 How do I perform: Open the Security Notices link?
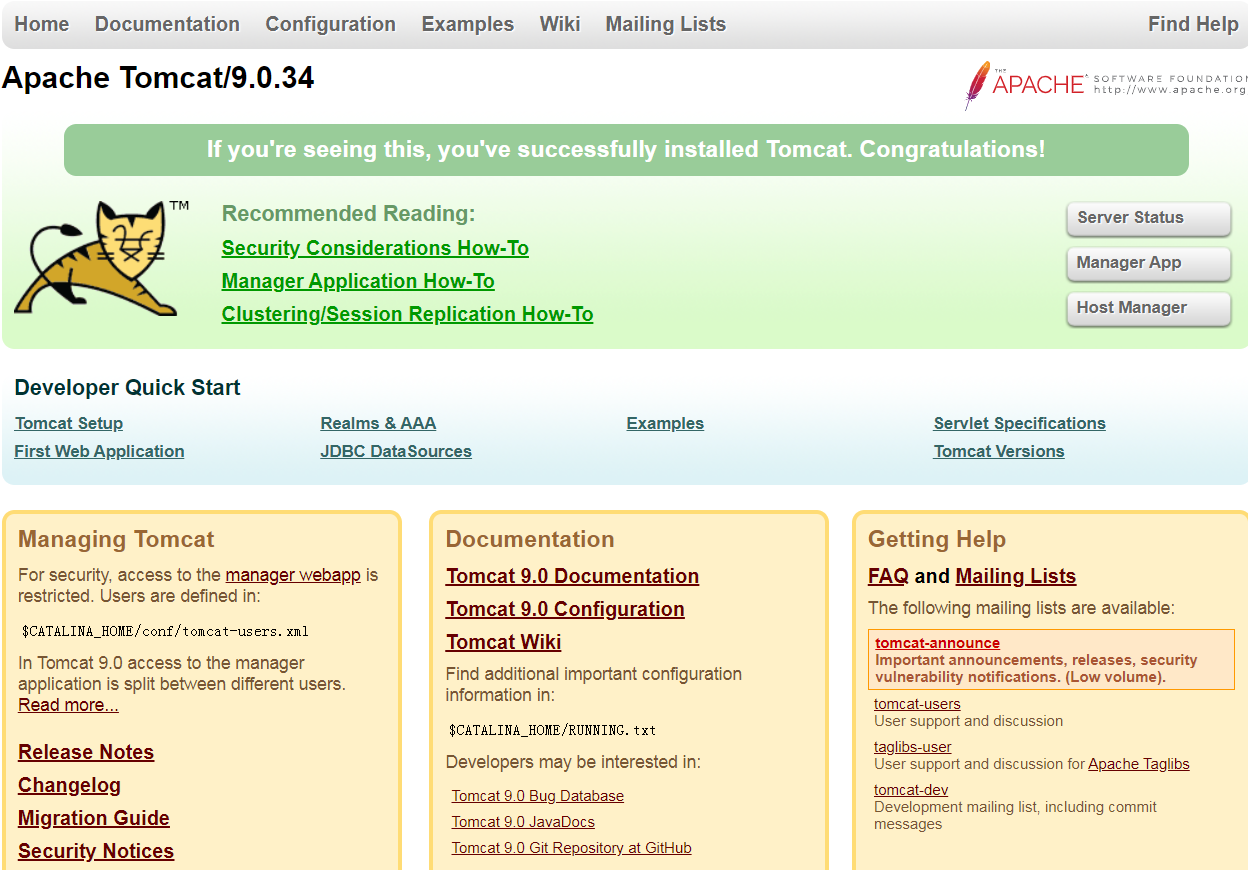click(96, 851)
